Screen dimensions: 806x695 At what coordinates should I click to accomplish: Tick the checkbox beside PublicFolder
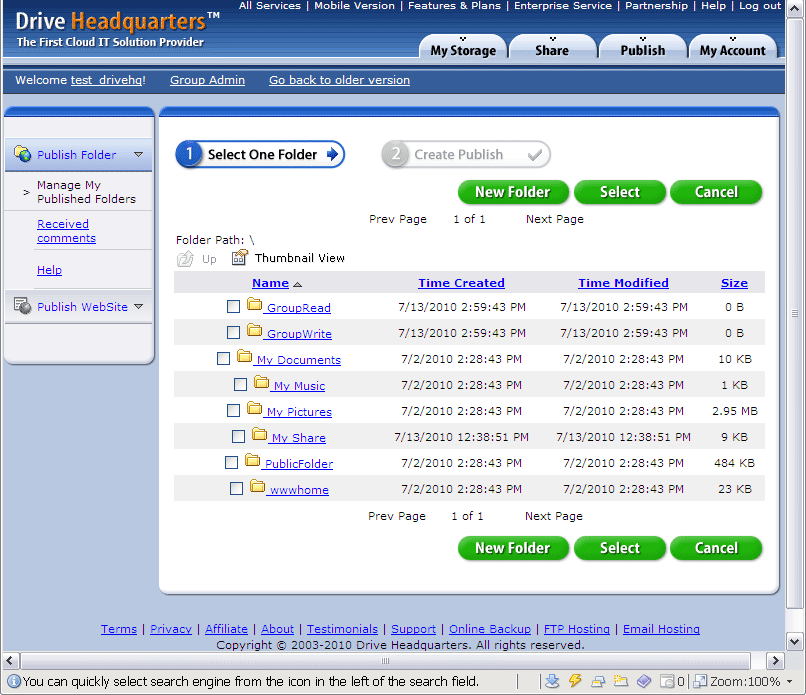[231, 462]
